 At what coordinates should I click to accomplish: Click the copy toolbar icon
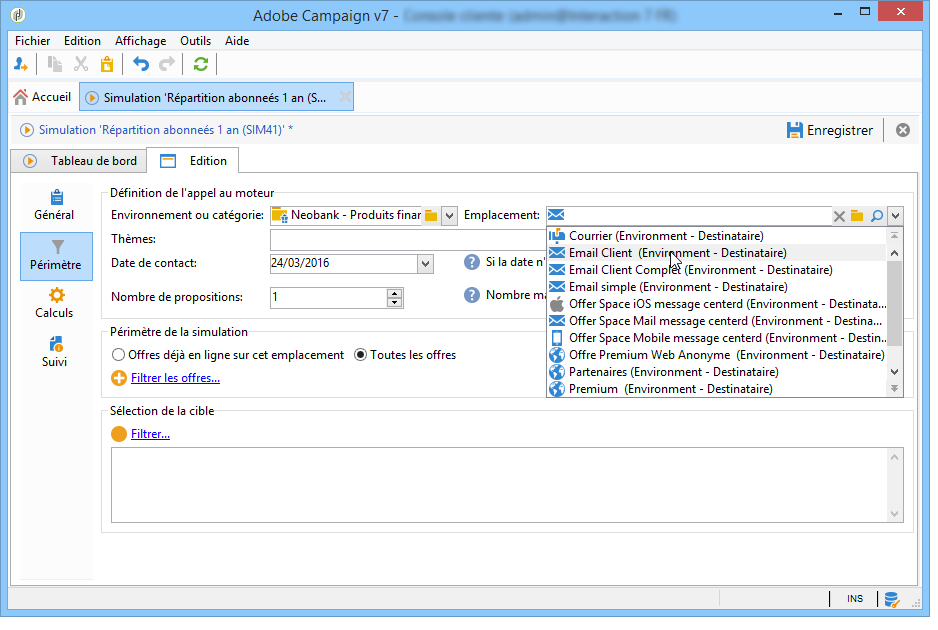click(54, 64)
